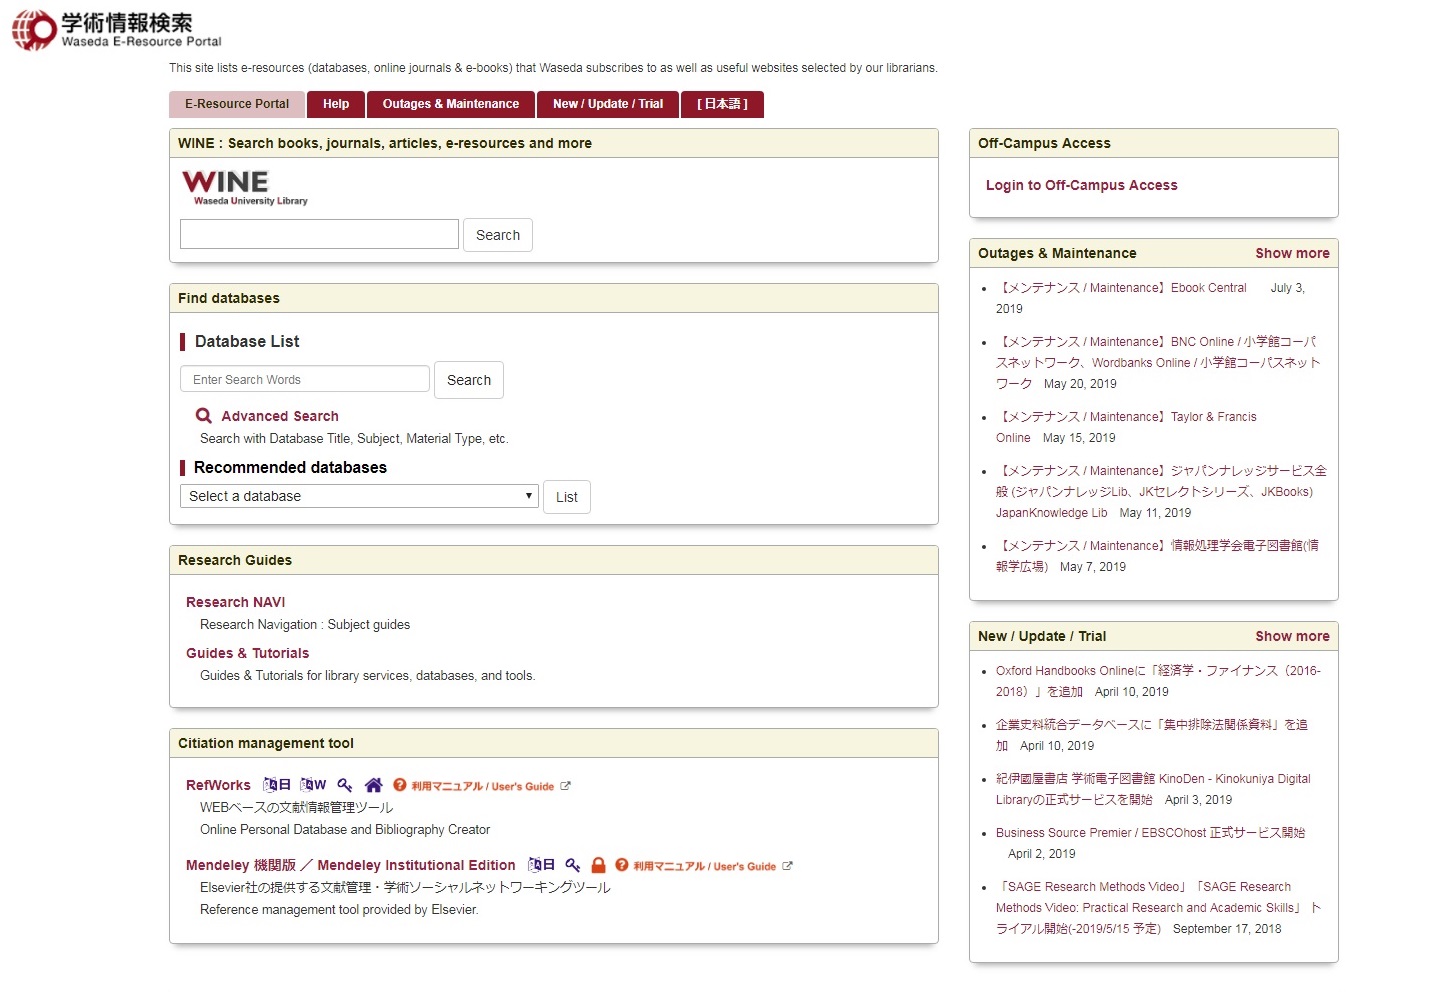
Task: Open the Guides & Tutorials link
Action: point(248,653)
